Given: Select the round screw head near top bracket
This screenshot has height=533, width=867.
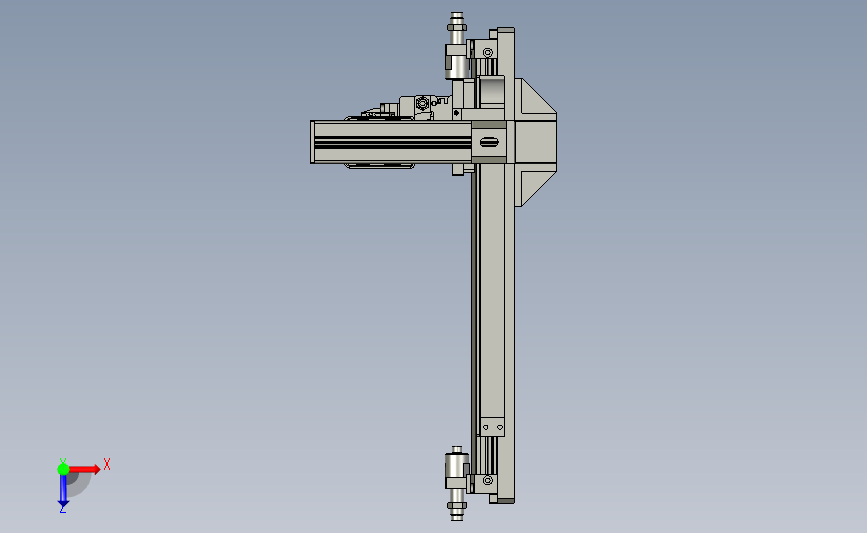Looking at the screenshot, I should pos(488,53).
